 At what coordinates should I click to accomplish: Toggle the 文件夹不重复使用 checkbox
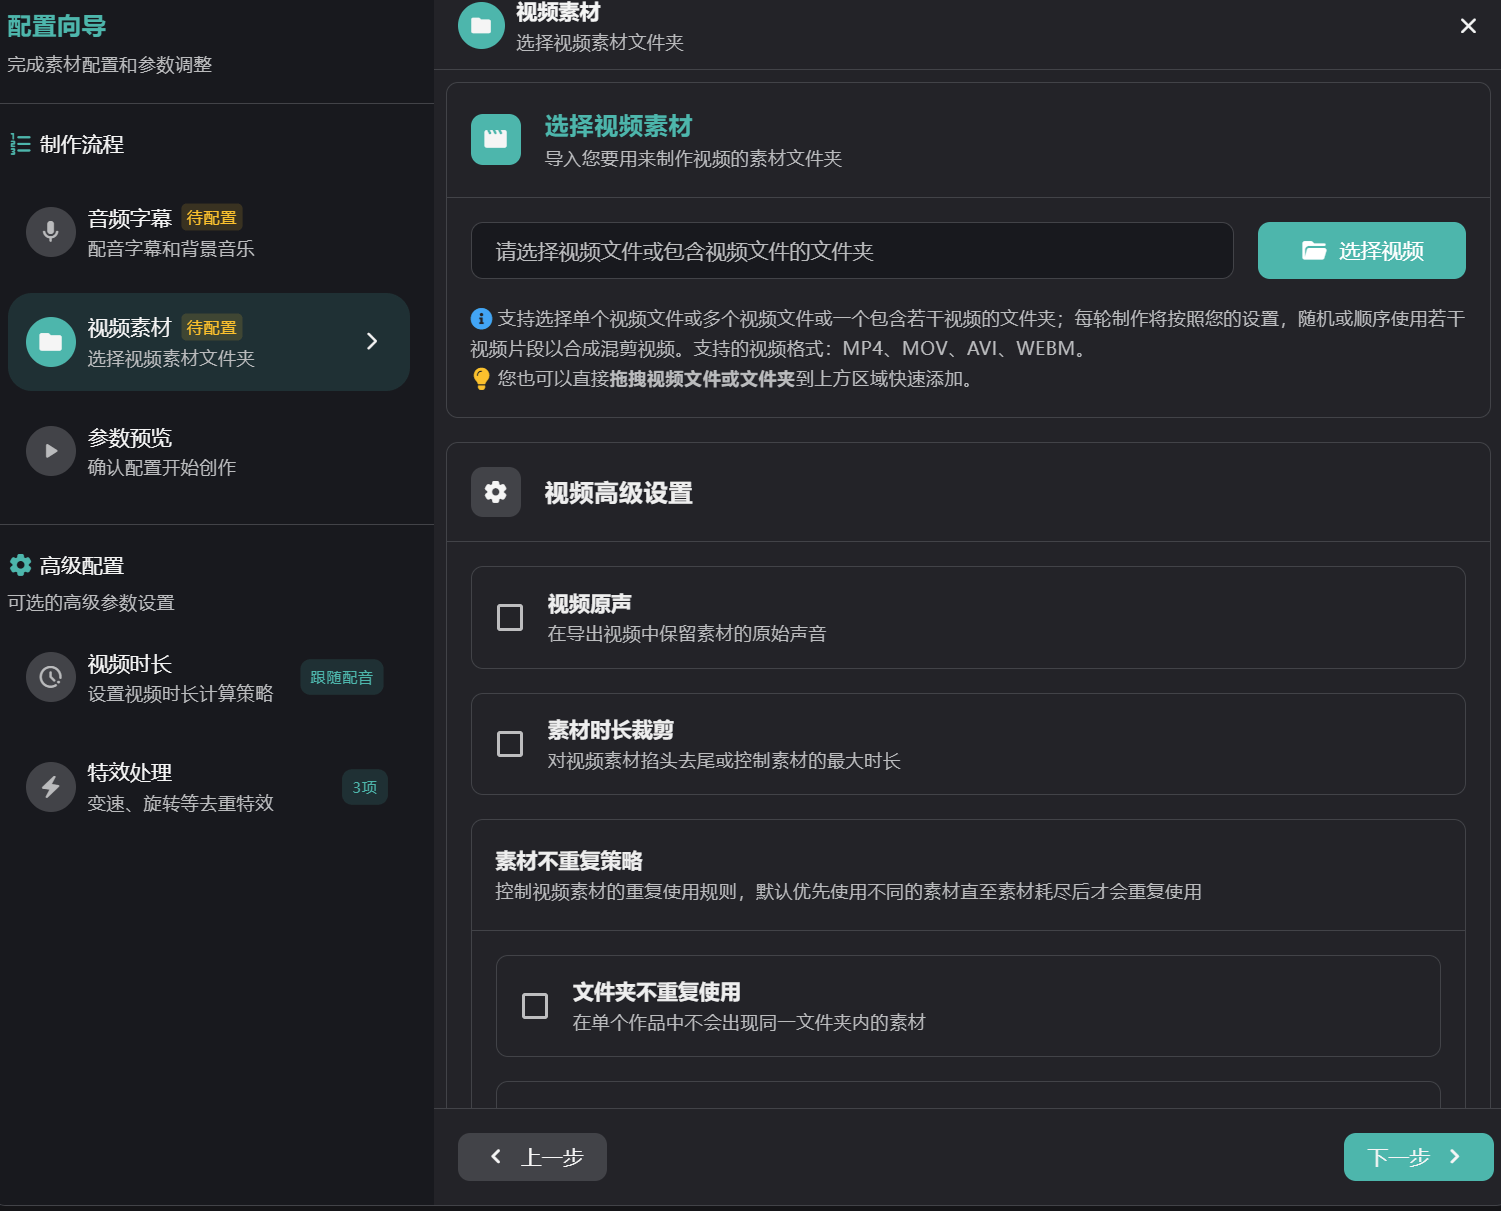click(535, 1006)
